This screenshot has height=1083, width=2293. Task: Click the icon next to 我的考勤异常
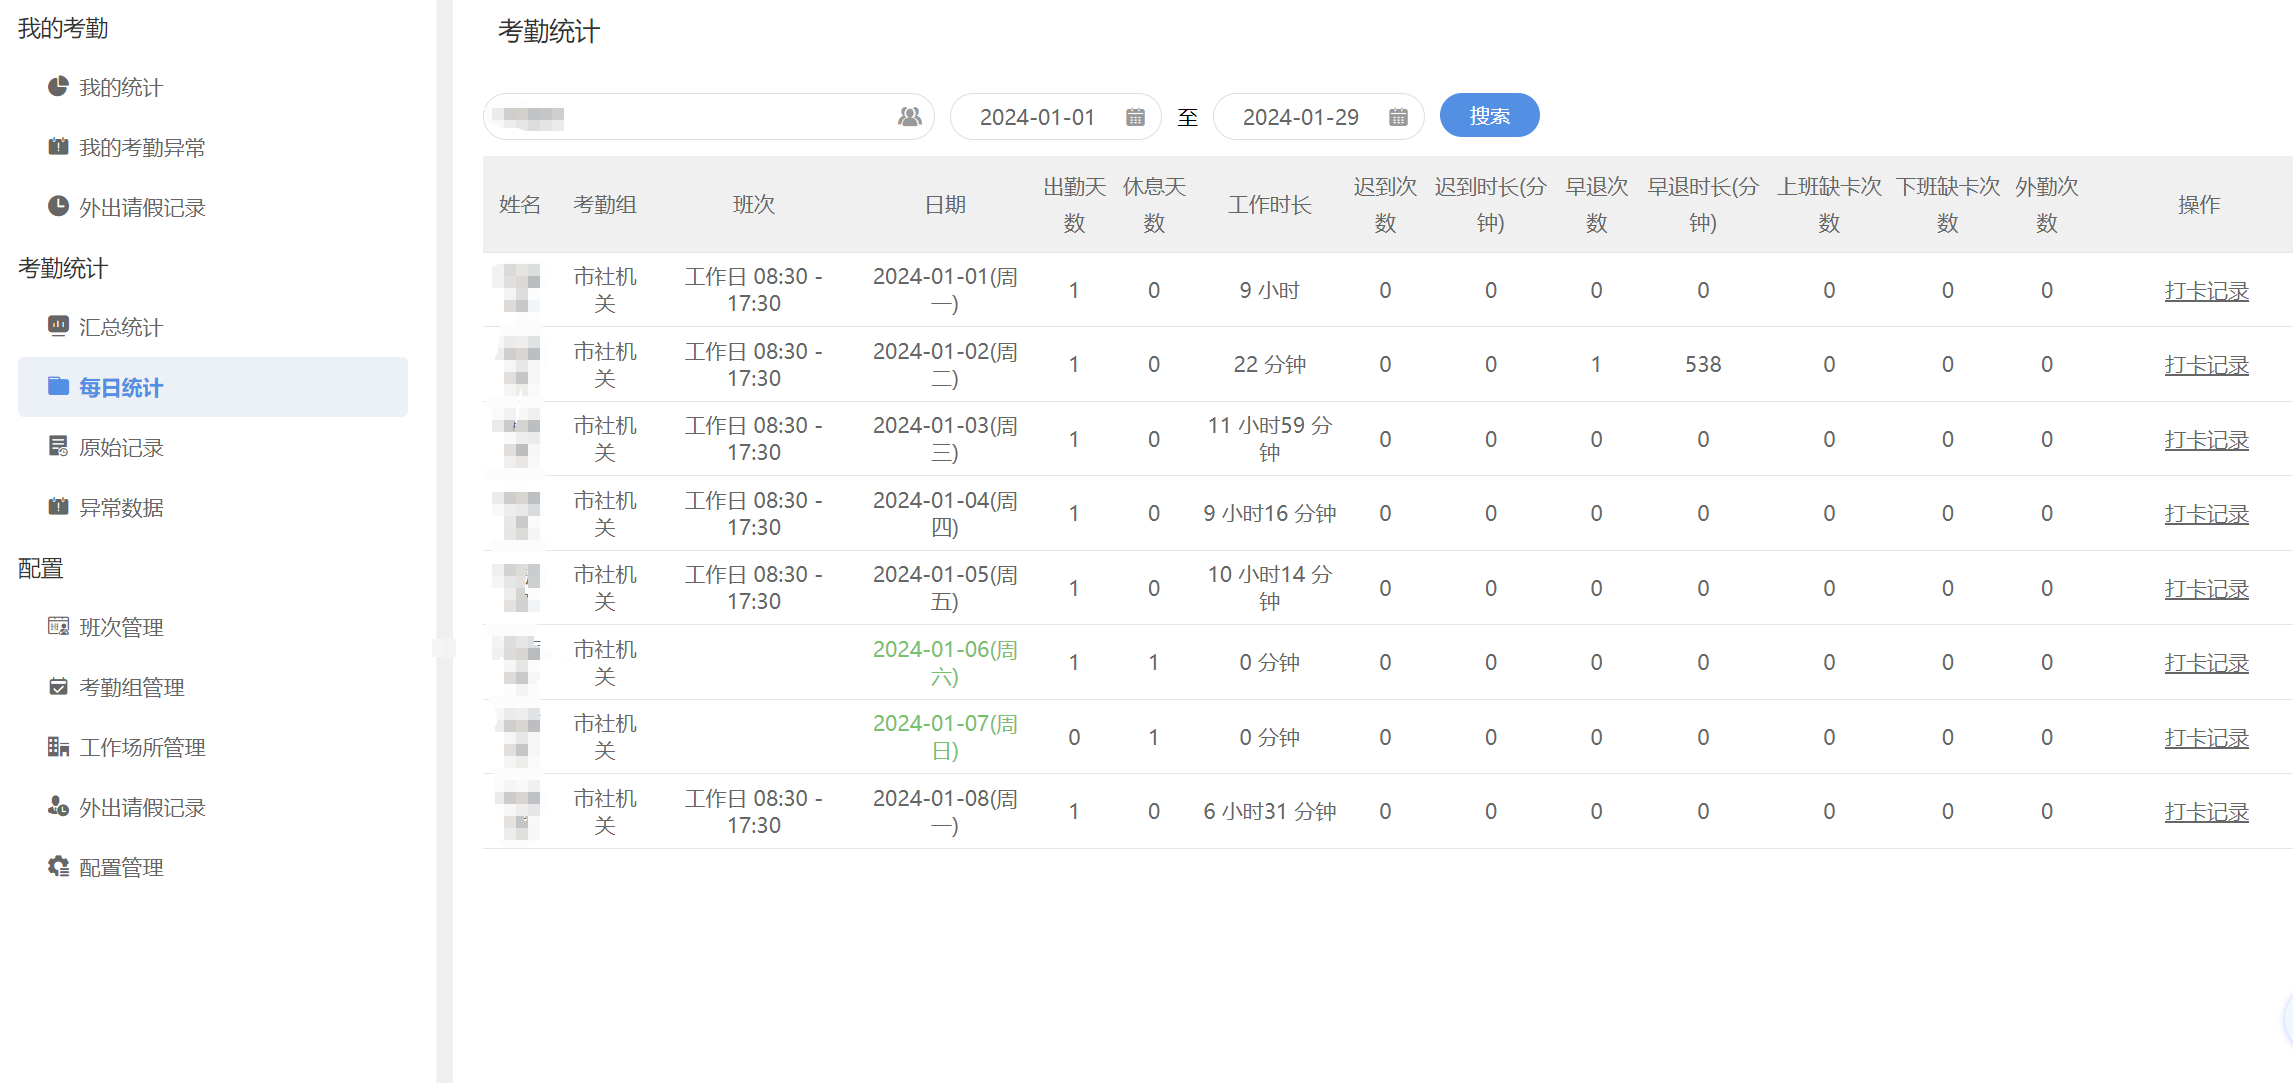tap(58, 147)
